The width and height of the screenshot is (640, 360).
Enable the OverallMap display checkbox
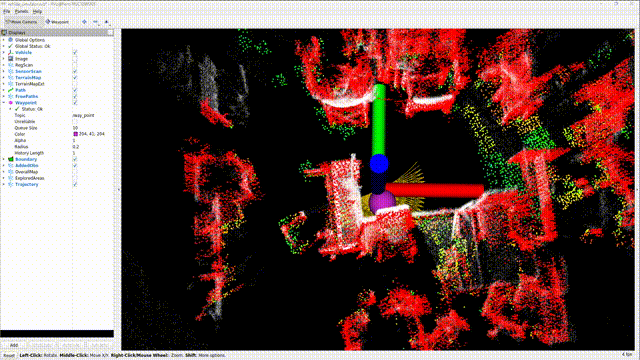click(x=75, y=172)
